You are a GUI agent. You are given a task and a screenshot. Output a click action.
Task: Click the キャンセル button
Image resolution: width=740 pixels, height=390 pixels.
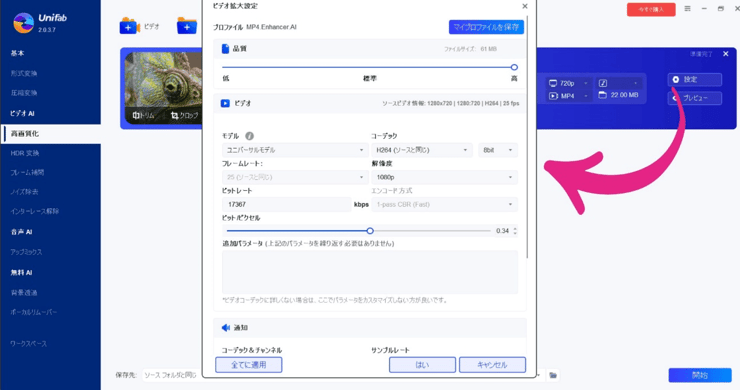click(492, 365)
